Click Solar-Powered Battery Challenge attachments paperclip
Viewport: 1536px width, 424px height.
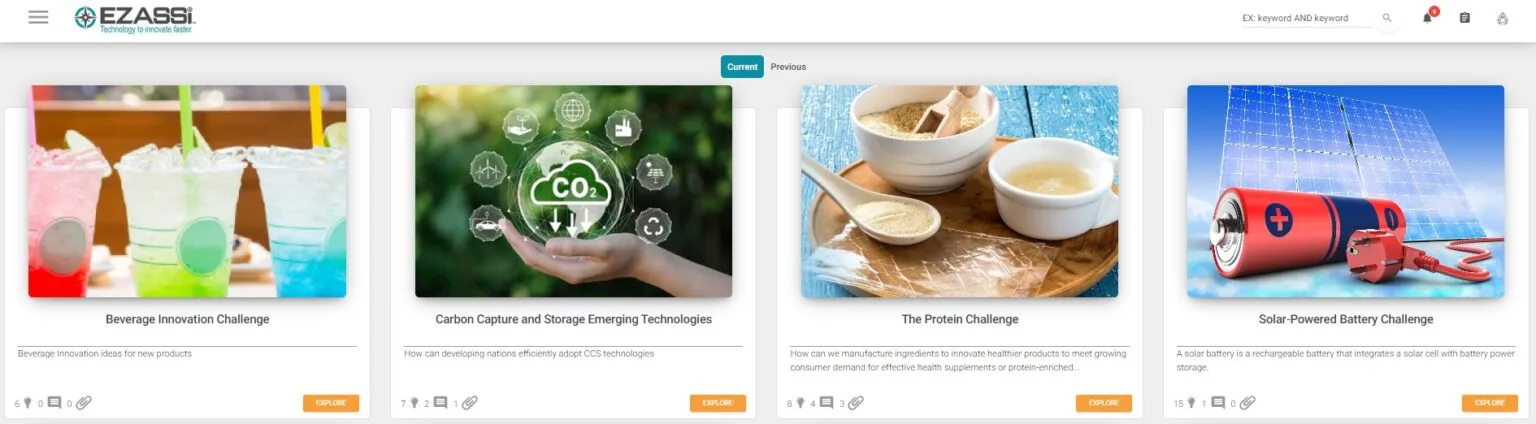(x=1247, y=403)
